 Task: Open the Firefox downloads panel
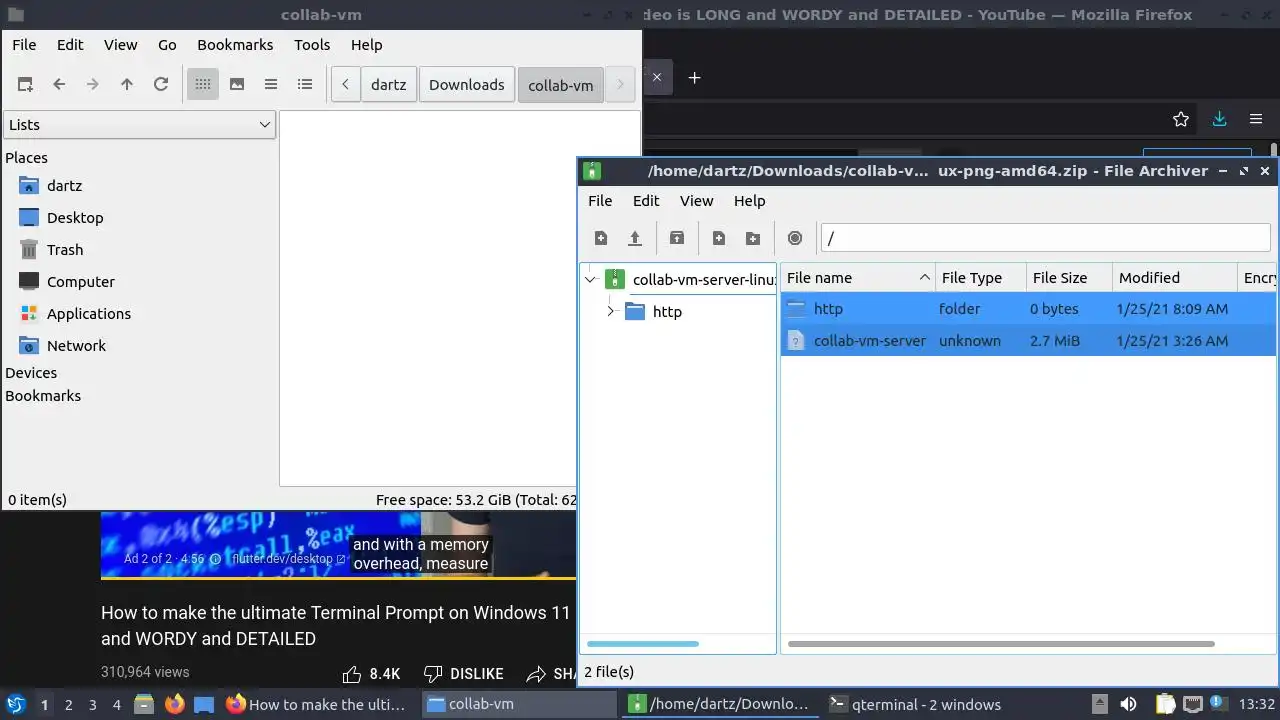click(1219, 119)
